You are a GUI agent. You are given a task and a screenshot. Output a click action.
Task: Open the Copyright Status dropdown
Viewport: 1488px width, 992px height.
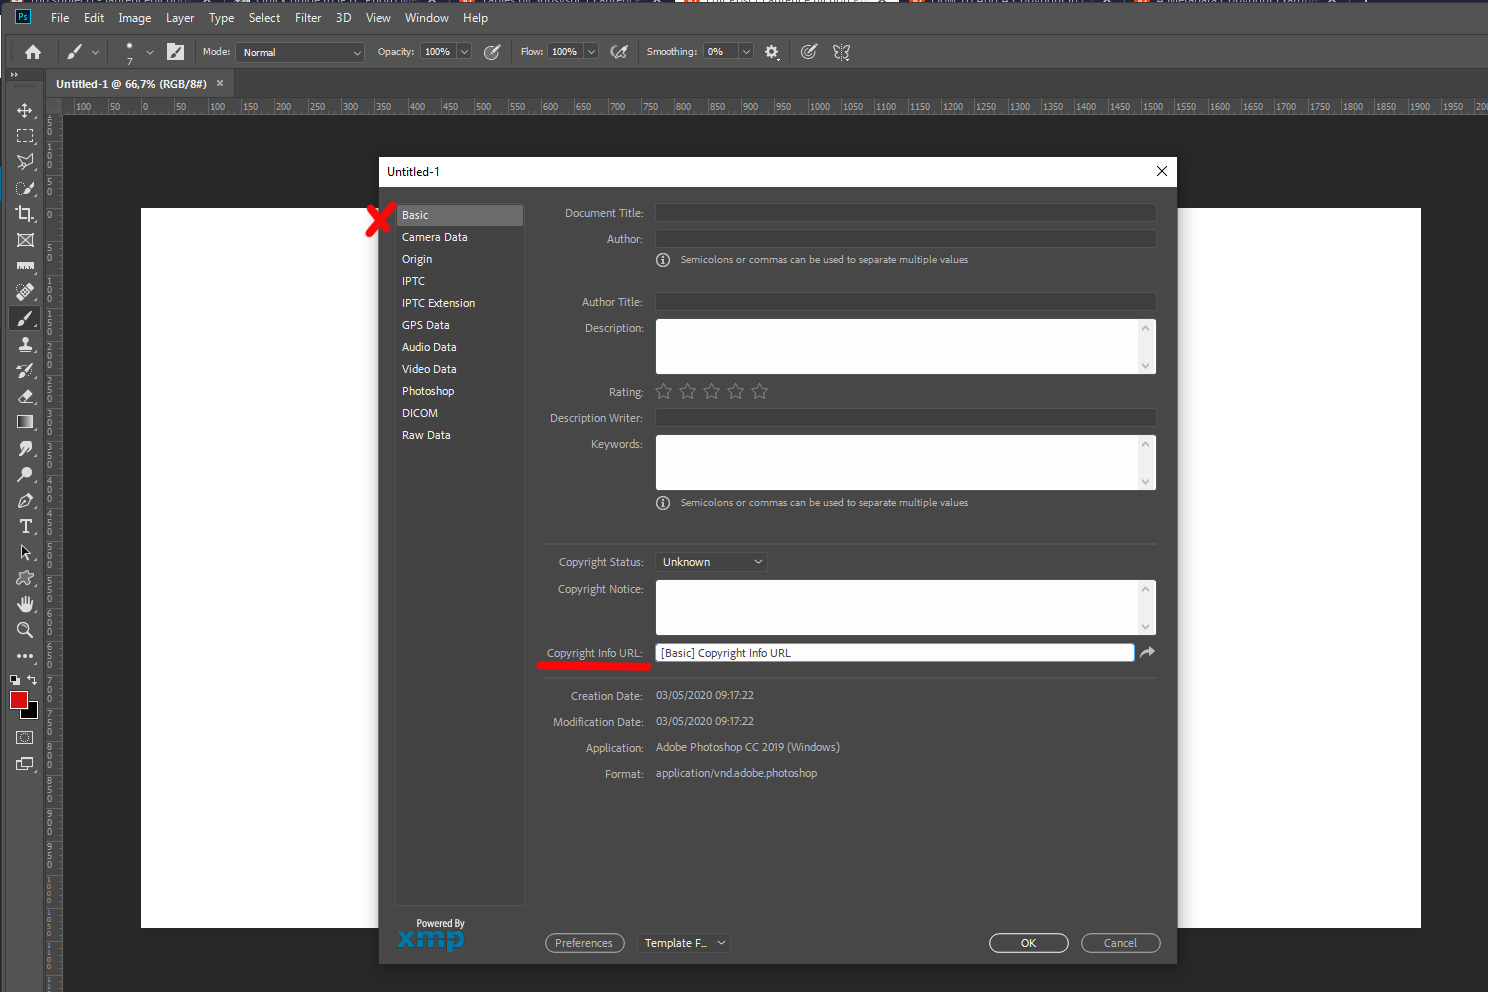pos(711,562)
